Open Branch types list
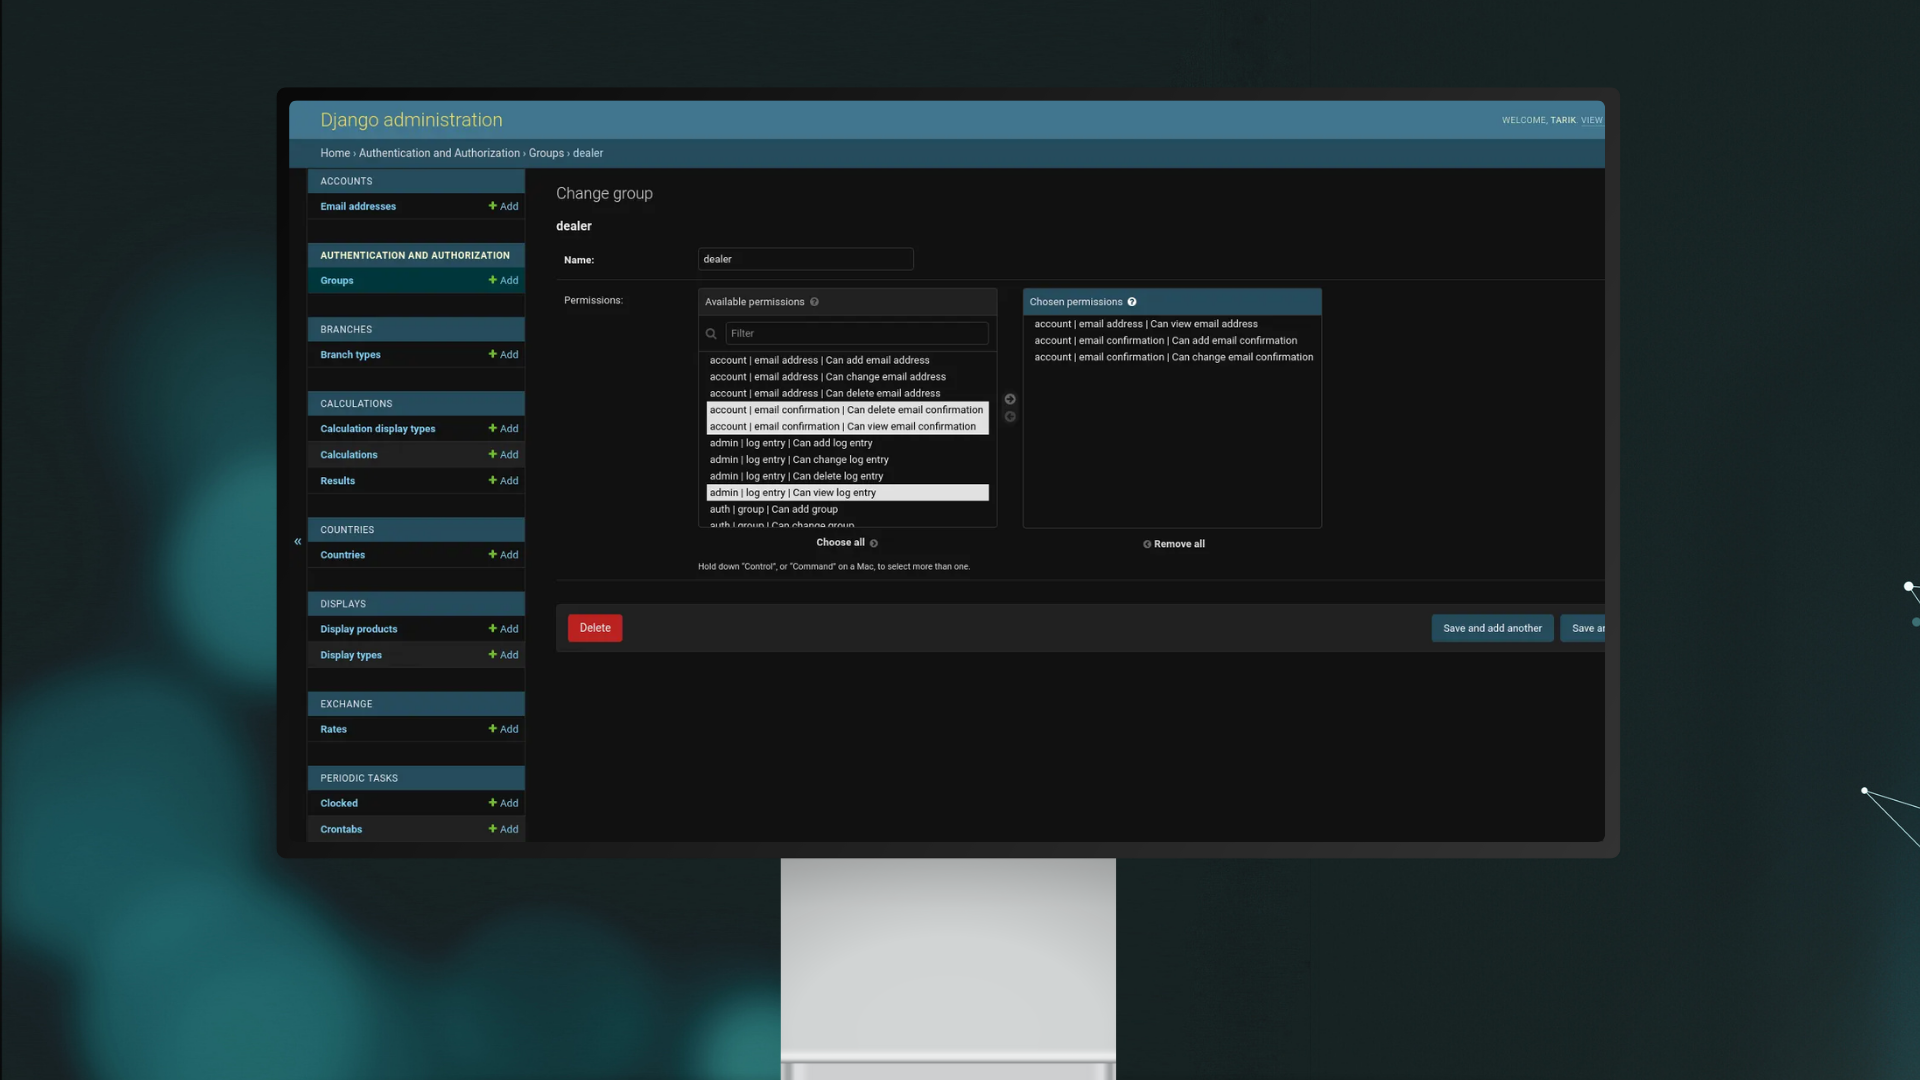1920x1080 pixels. click(x=350, y=354)
